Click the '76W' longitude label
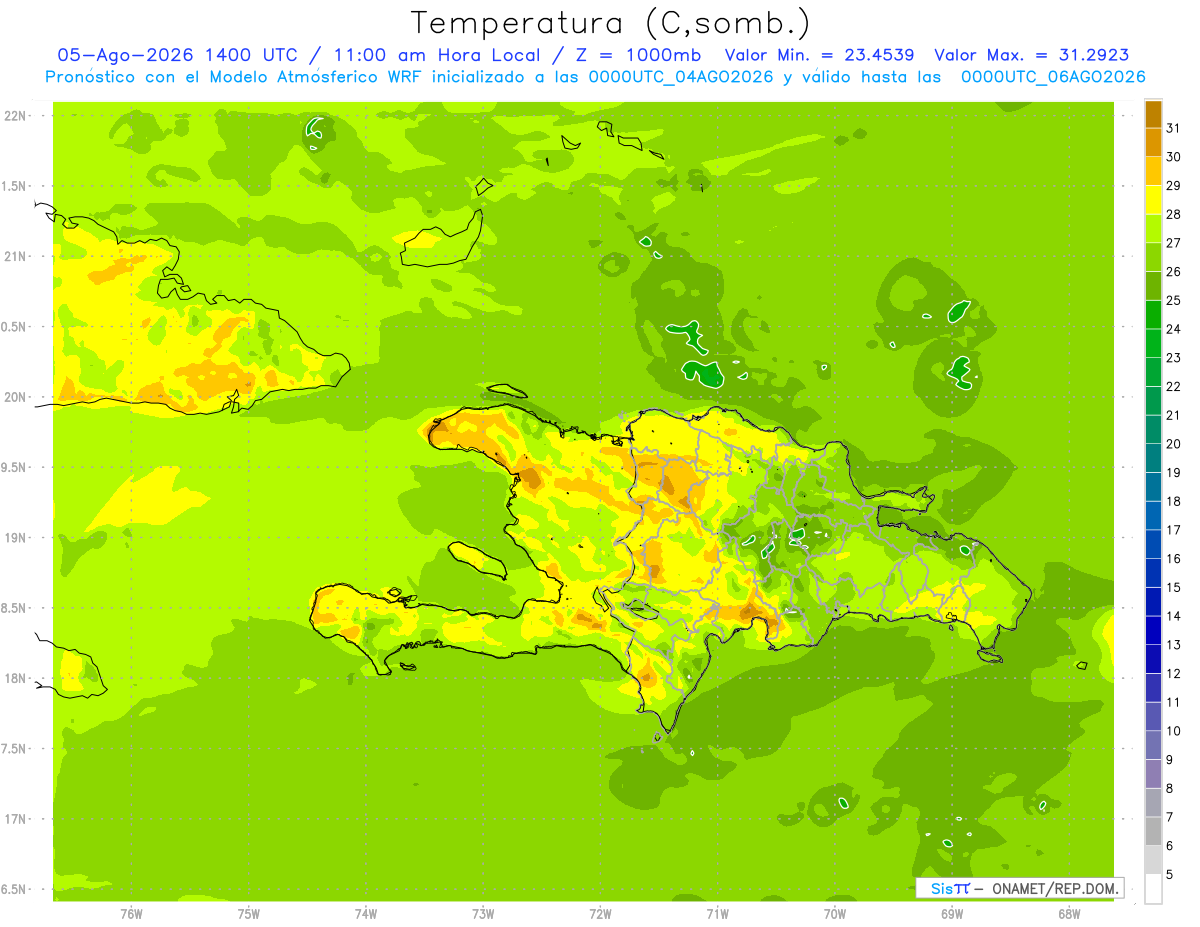 pyautogui.click(x=131, y=914)
